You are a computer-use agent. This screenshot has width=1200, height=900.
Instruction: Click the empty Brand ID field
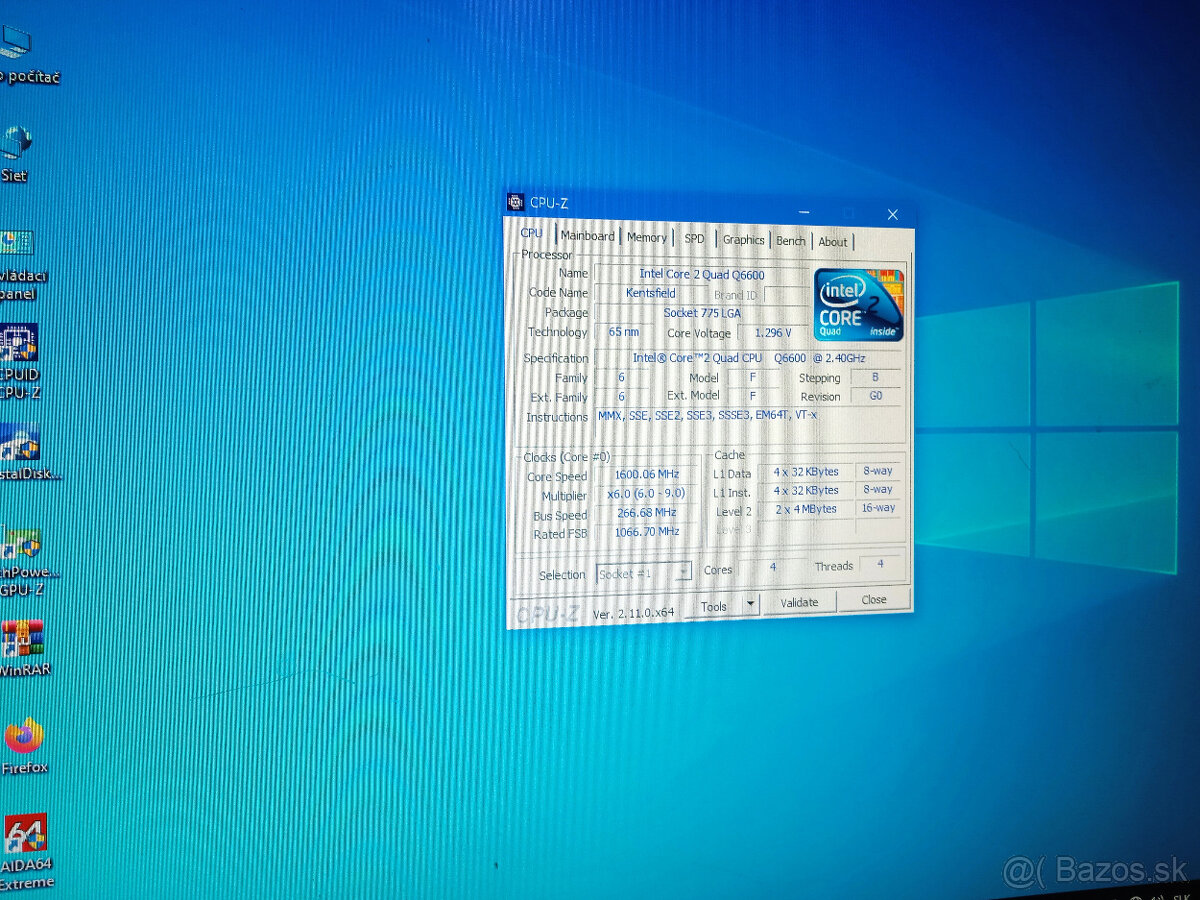[786, 295]
